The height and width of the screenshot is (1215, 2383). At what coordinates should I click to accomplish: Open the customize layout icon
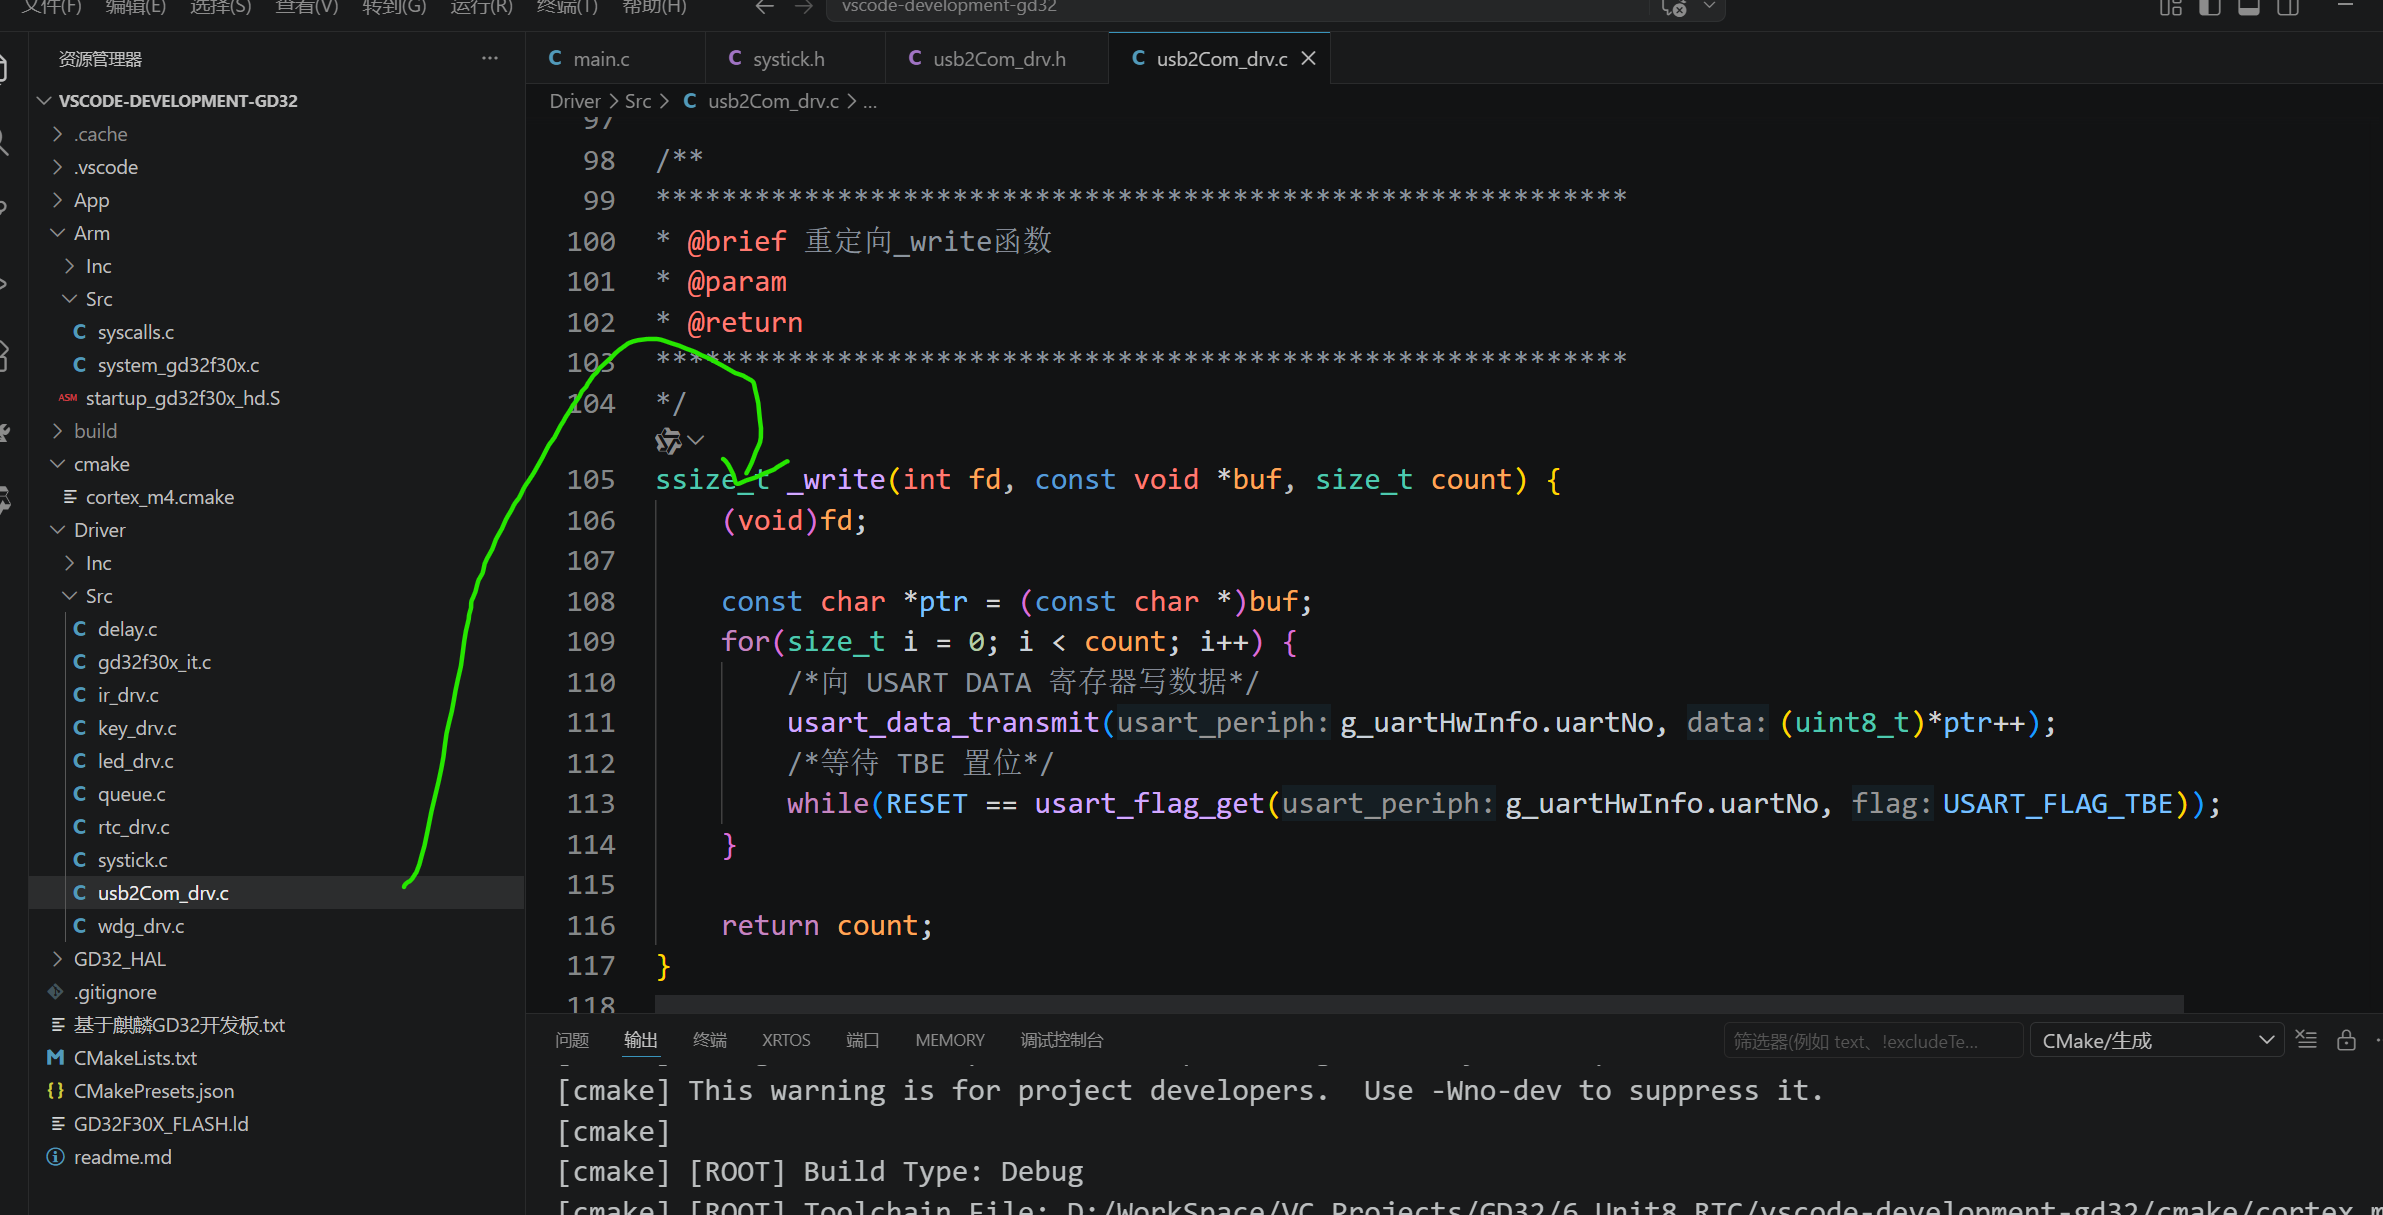coord(2170,8)
